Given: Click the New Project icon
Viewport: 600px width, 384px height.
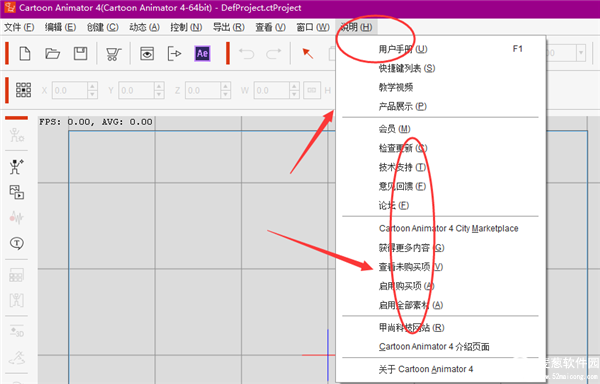Looking at the screenshot, I should pyautogui.click(x=25, y=54).
